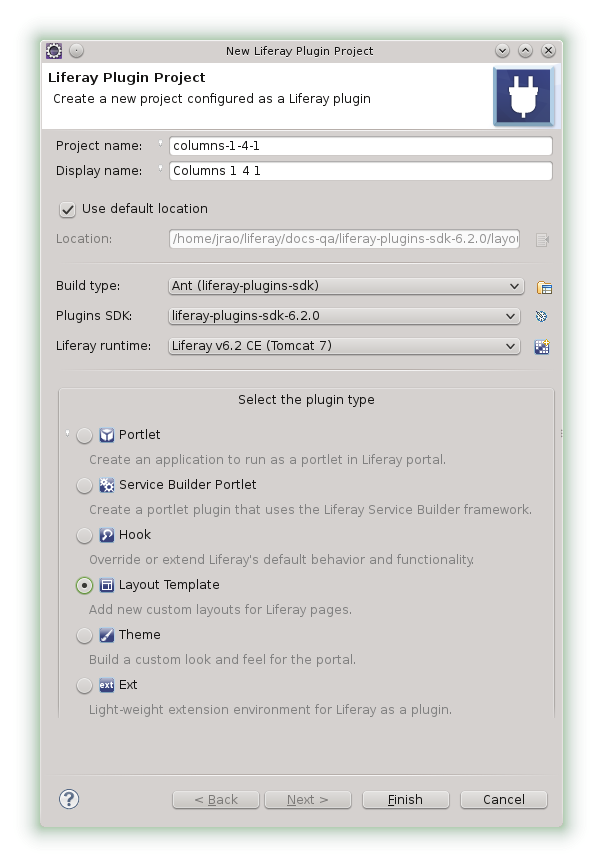
Task: Click the 'Build type:' label
Action: [x=88, y=286]
